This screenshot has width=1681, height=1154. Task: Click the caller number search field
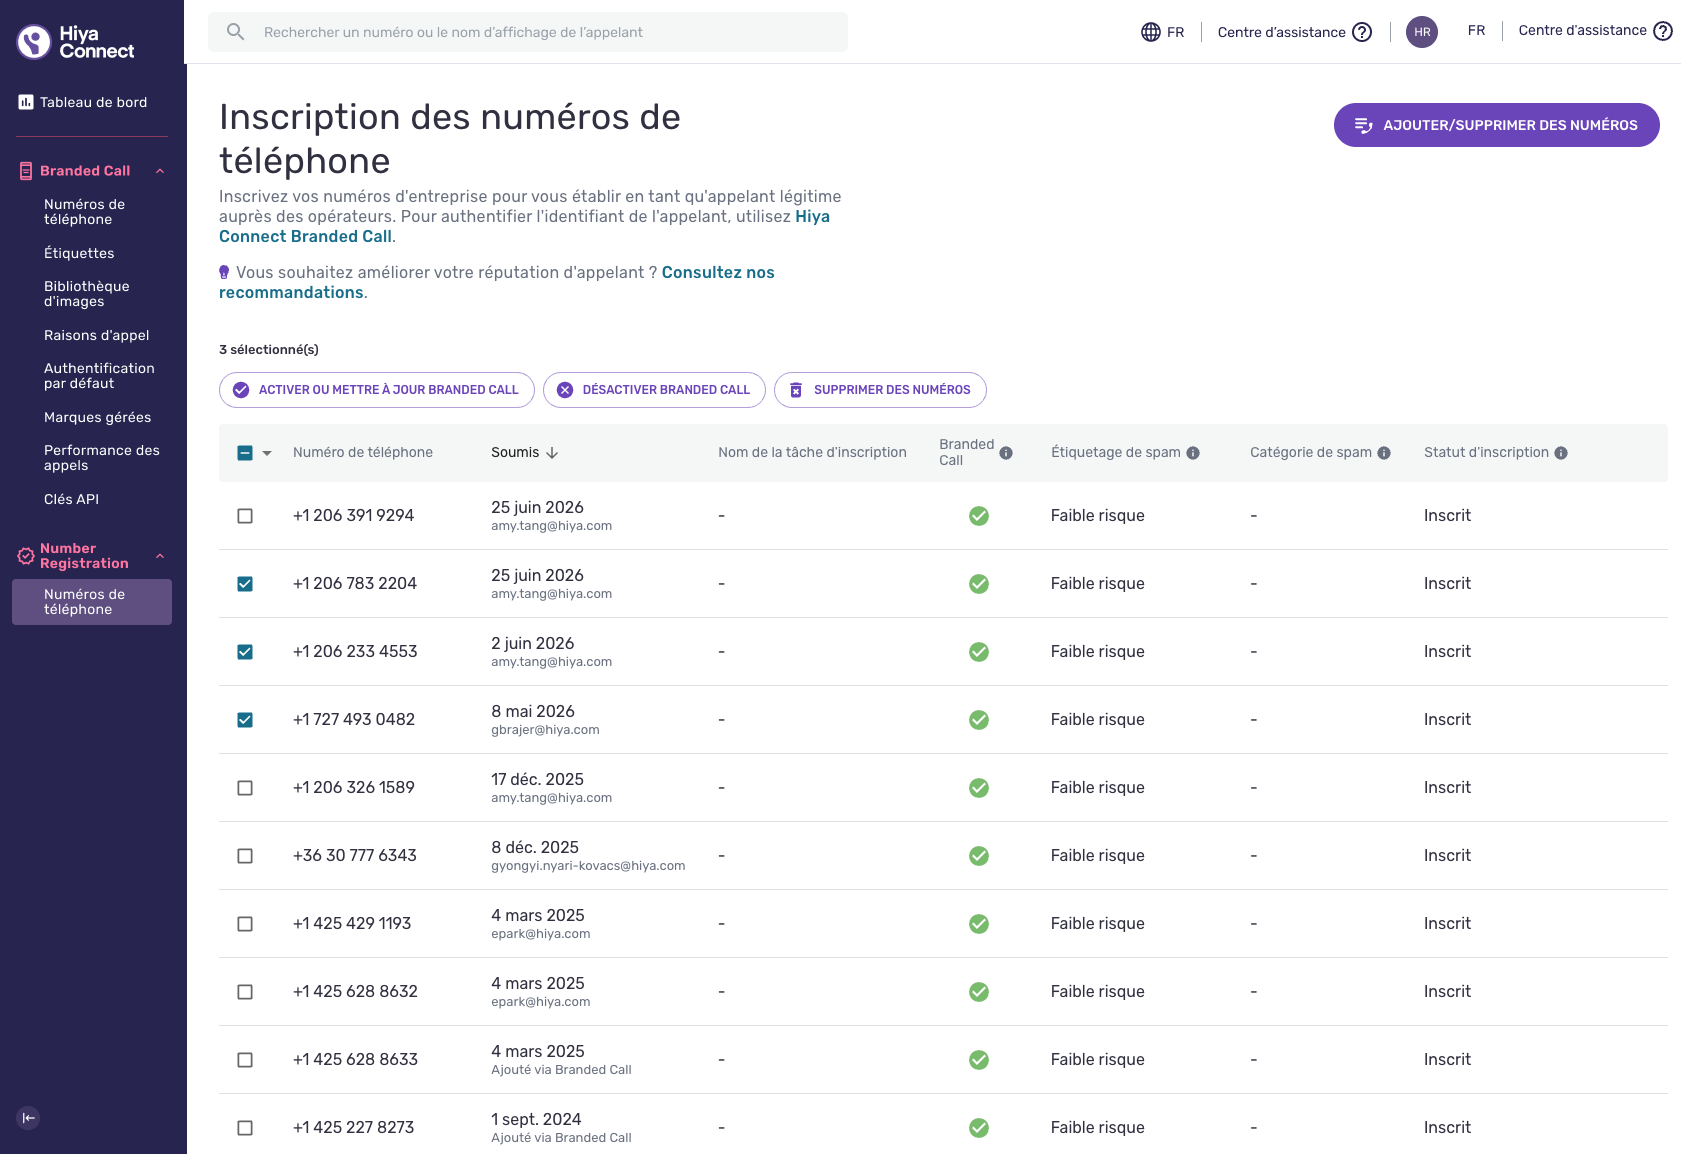[x=528, y=32]
